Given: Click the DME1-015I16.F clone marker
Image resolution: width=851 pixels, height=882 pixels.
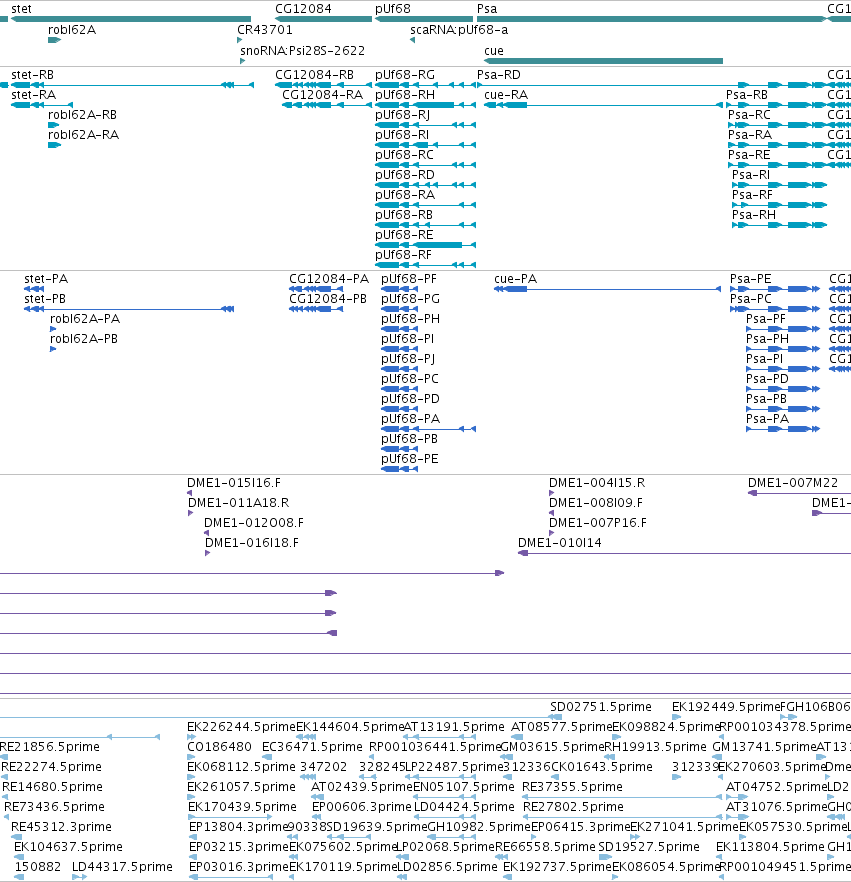Looking at the screenshot, I should pos(190,493).
